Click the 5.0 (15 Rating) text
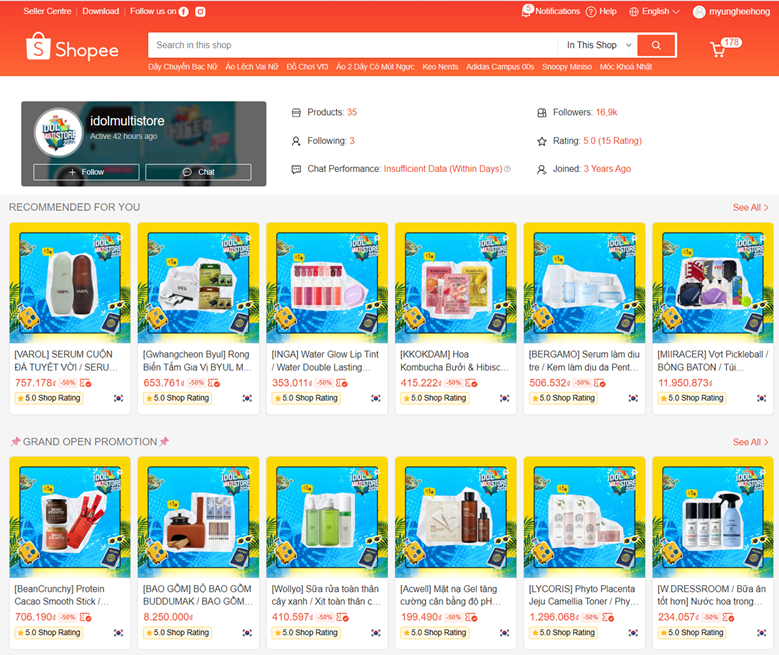This screenshot has width=779, height=655. 612,141
